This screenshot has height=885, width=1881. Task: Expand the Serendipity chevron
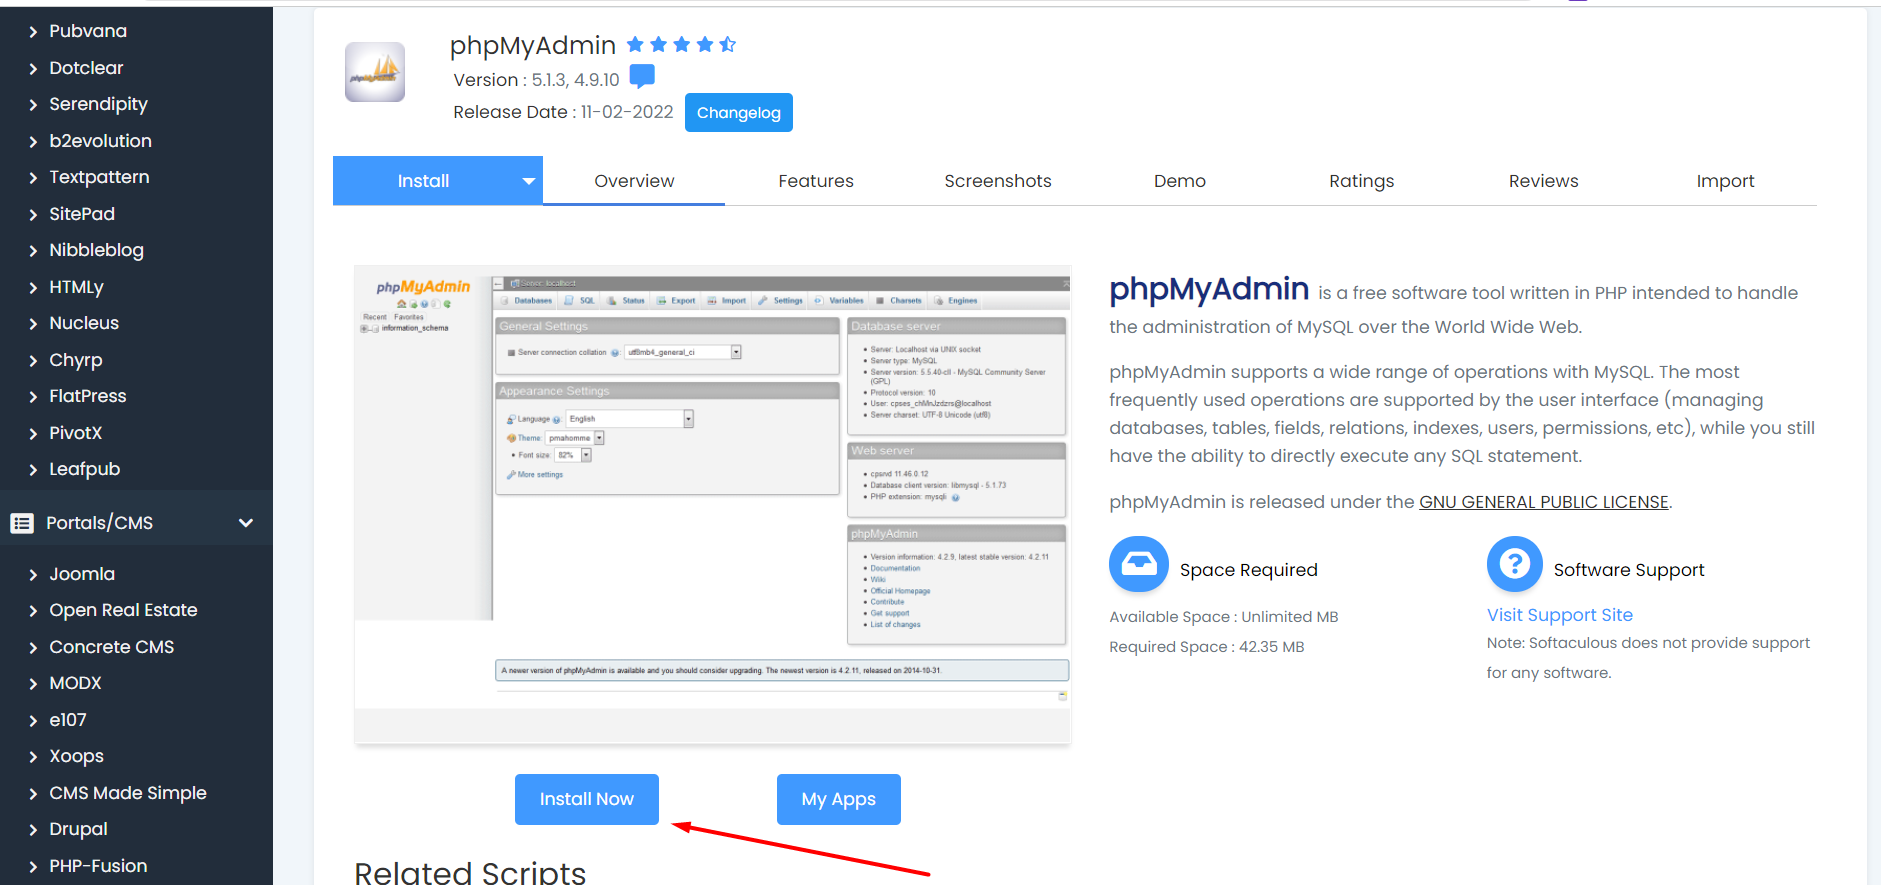[x=33, y=105]
